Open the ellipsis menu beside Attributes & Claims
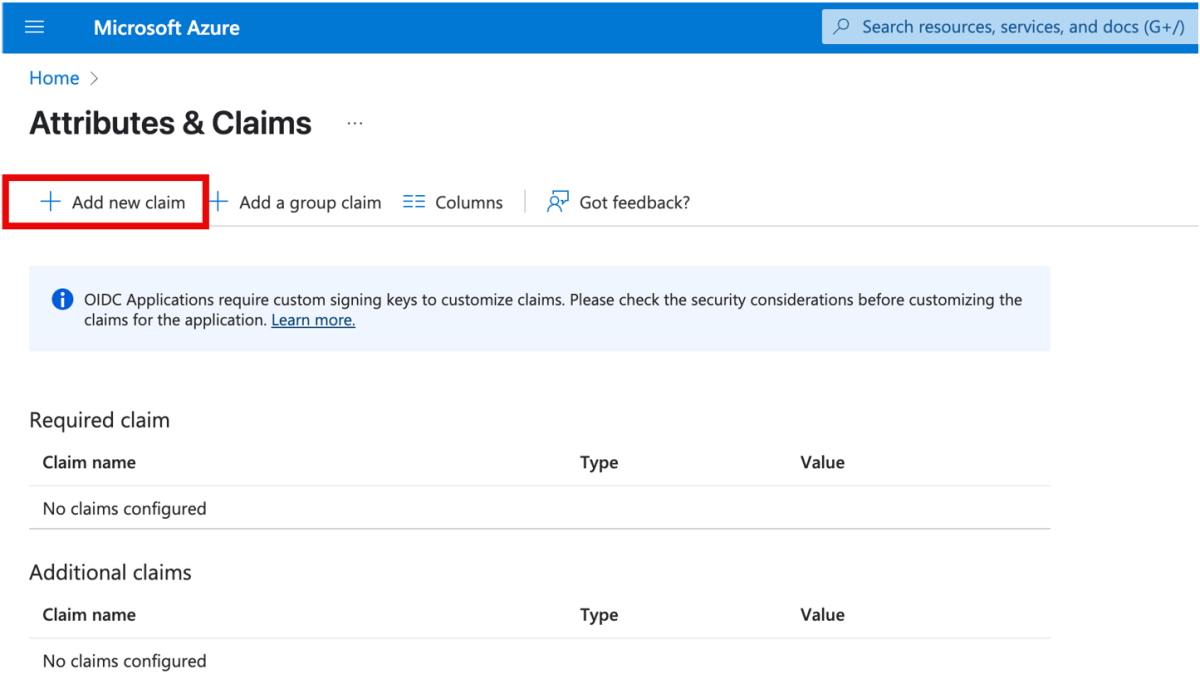The width and height of the screenshot is (1200, 674). [x=355, y=123]
